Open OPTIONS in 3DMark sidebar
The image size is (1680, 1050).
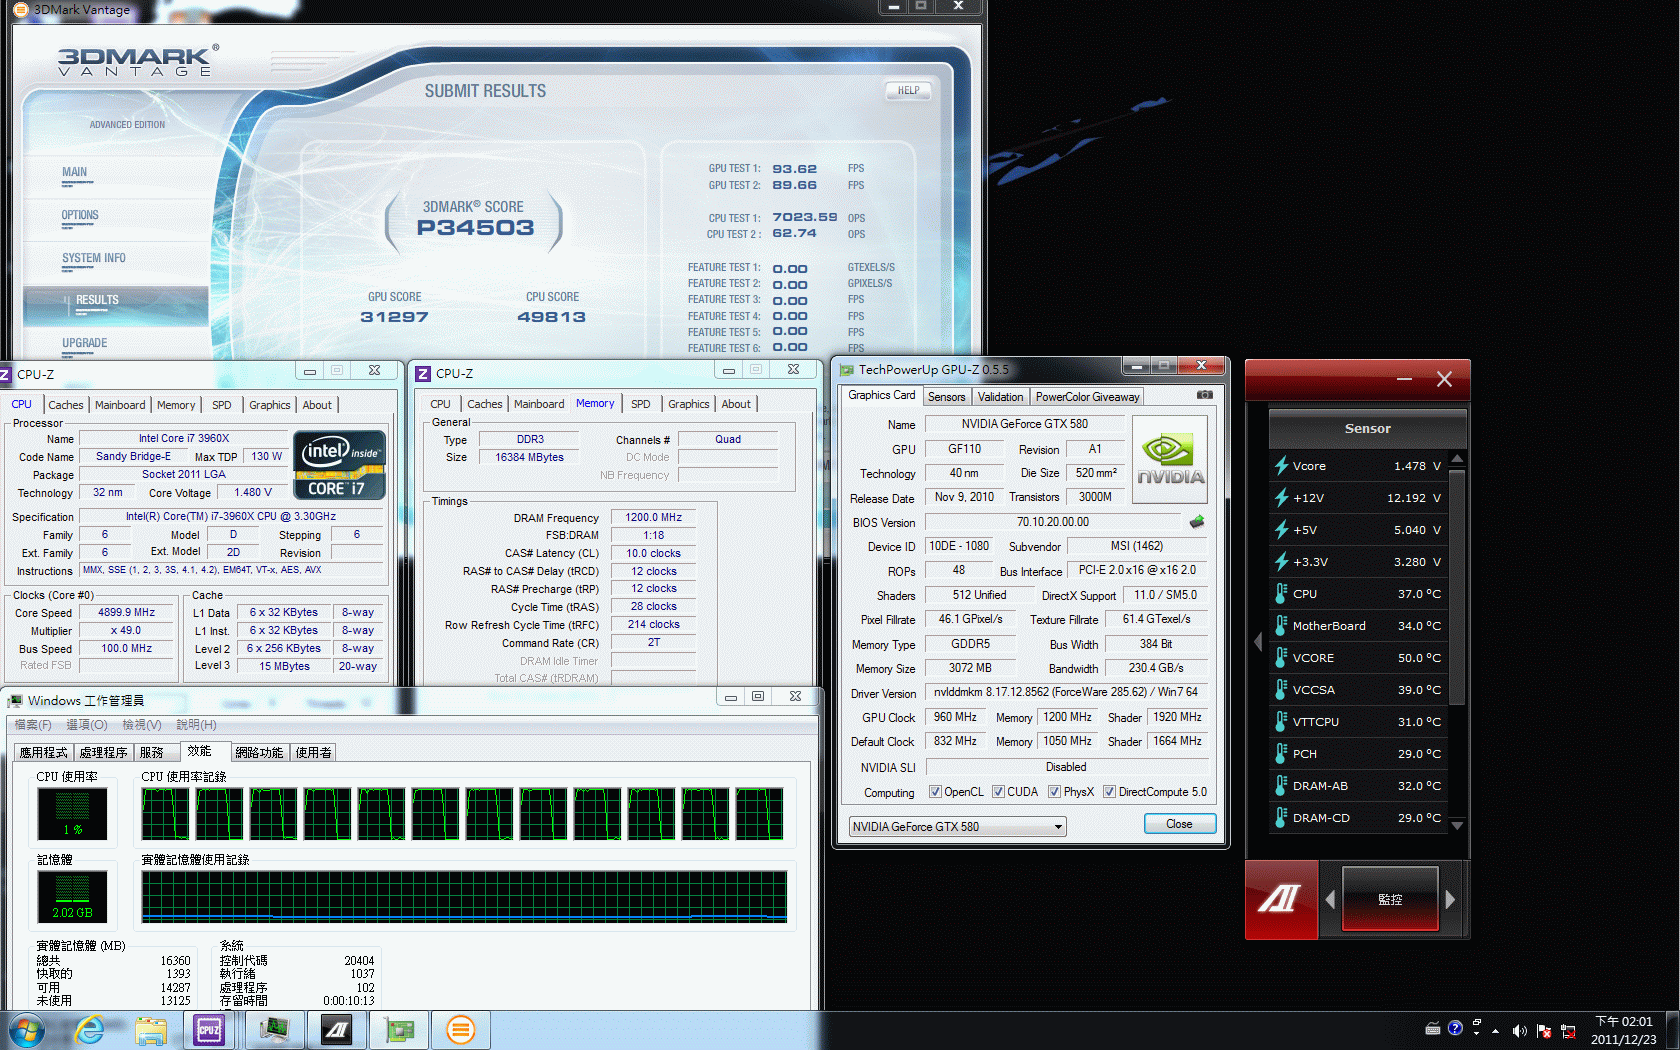(x=80, y=215)
